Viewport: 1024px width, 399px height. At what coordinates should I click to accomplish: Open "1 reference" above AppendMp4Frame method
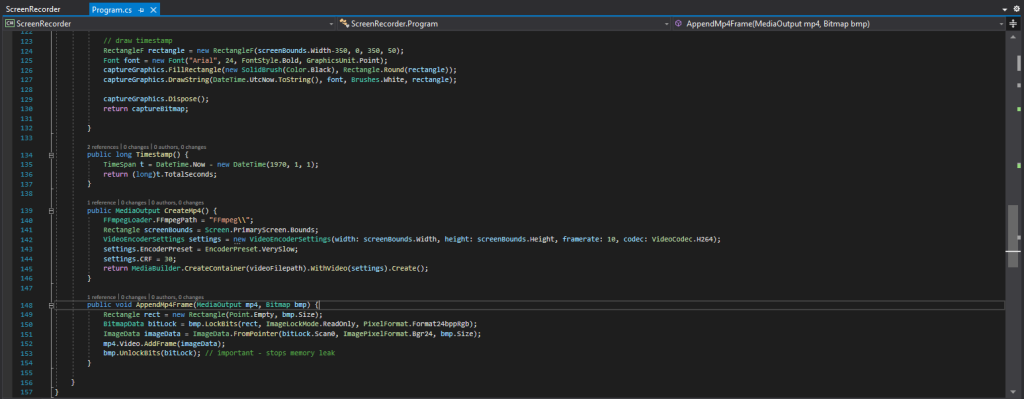[101, 296]
